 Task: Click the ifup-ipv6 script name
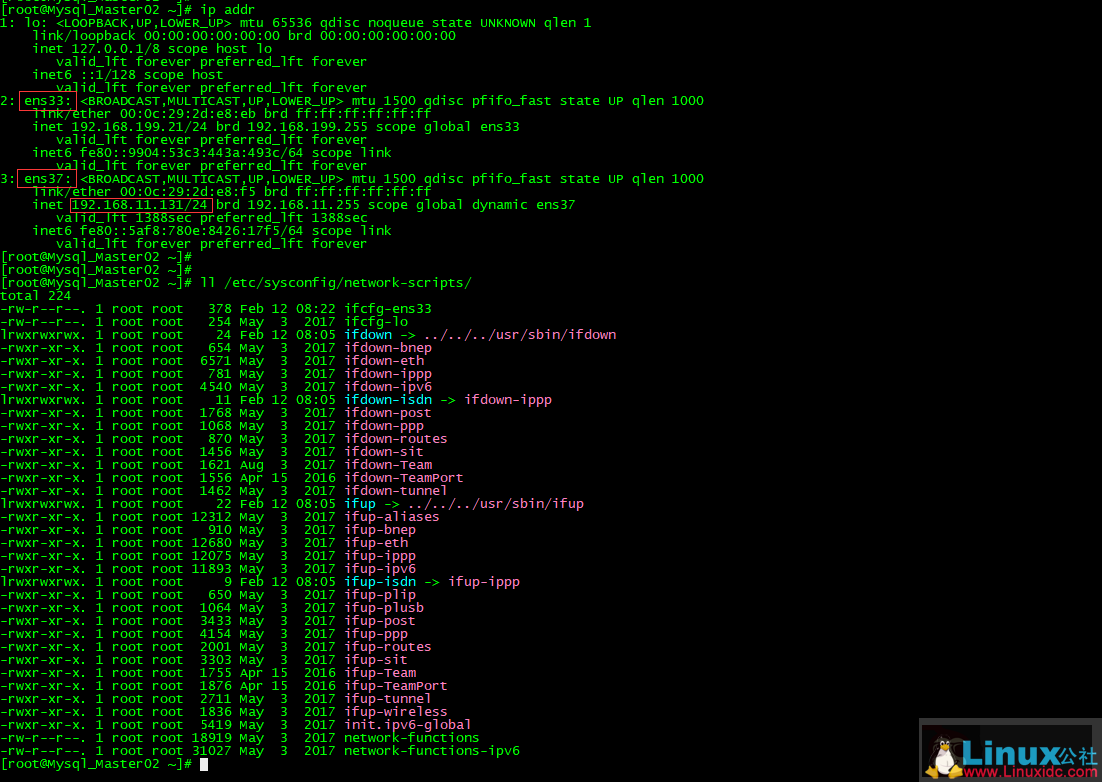click(x=380, y=568)
